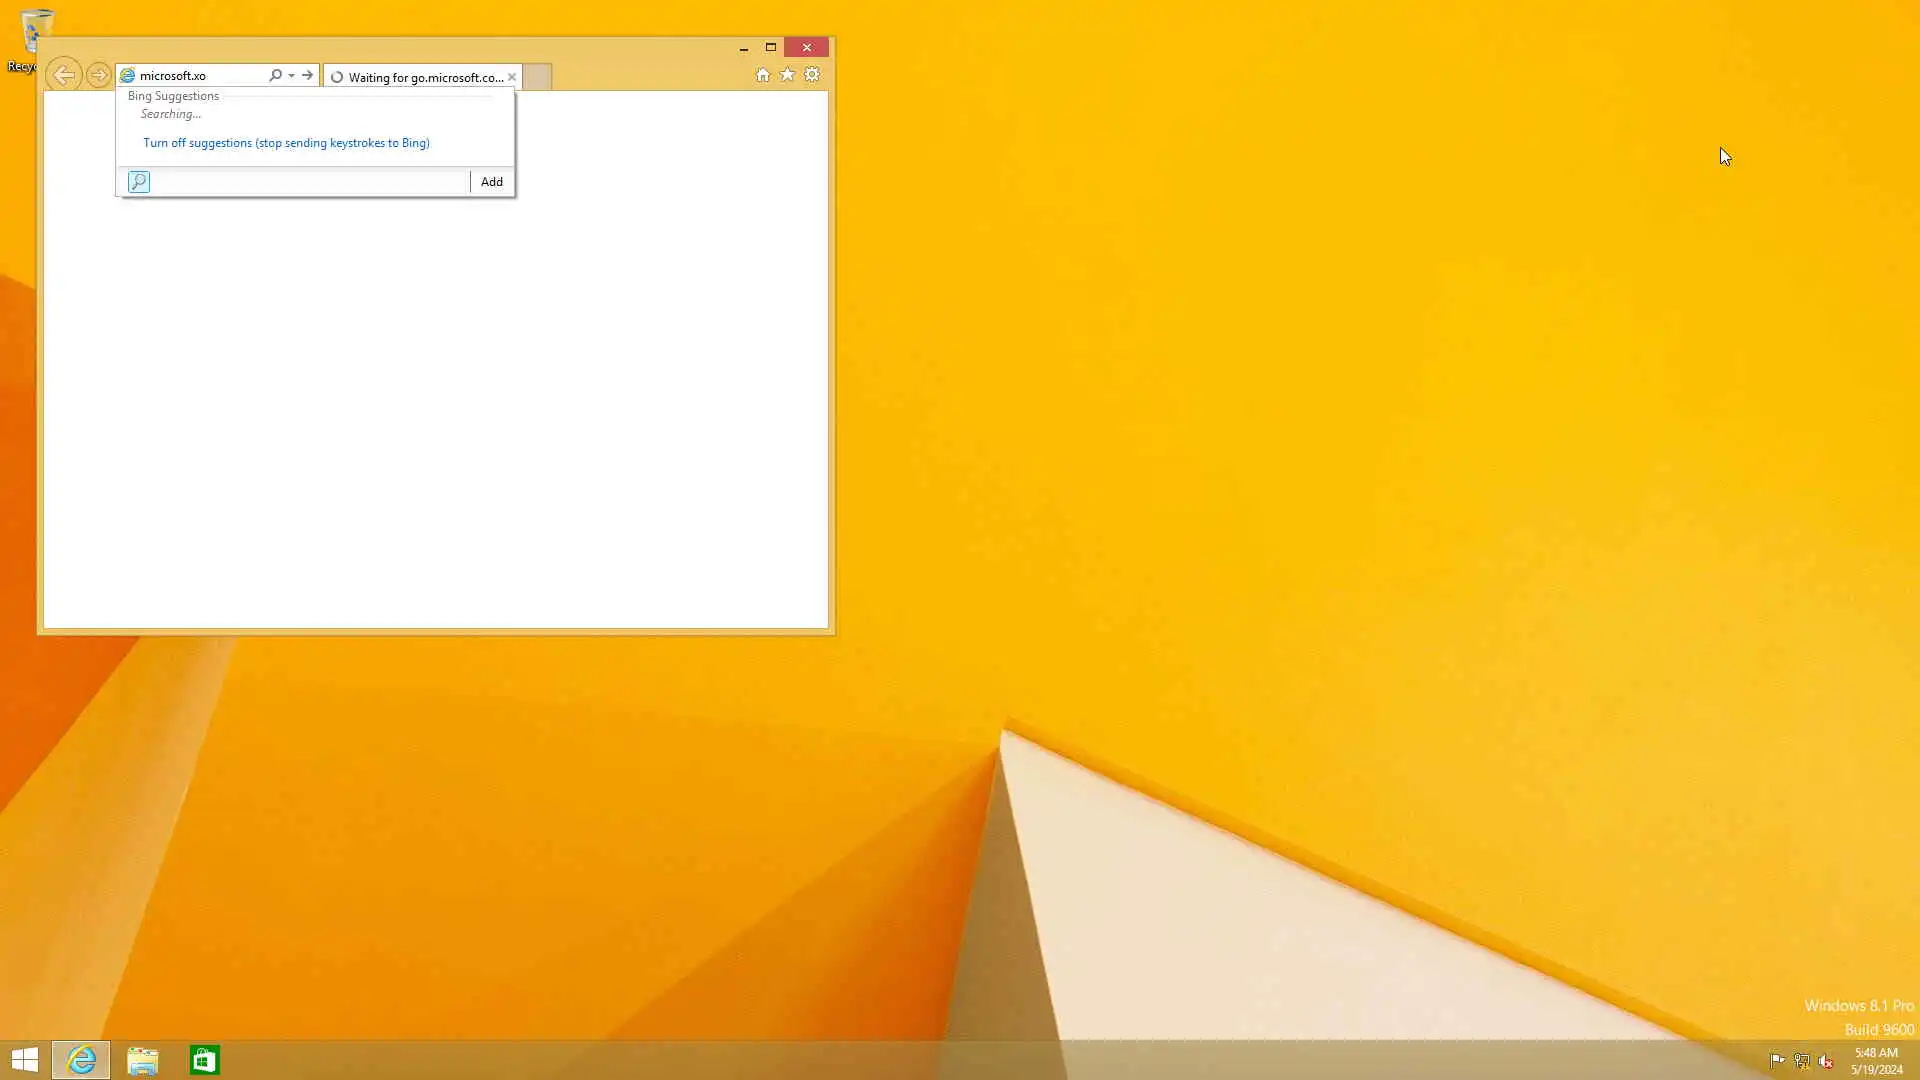The image size is (1920, 1080).
Task: Go back with the browser Back arrow
Action: [x=64, y=75]
